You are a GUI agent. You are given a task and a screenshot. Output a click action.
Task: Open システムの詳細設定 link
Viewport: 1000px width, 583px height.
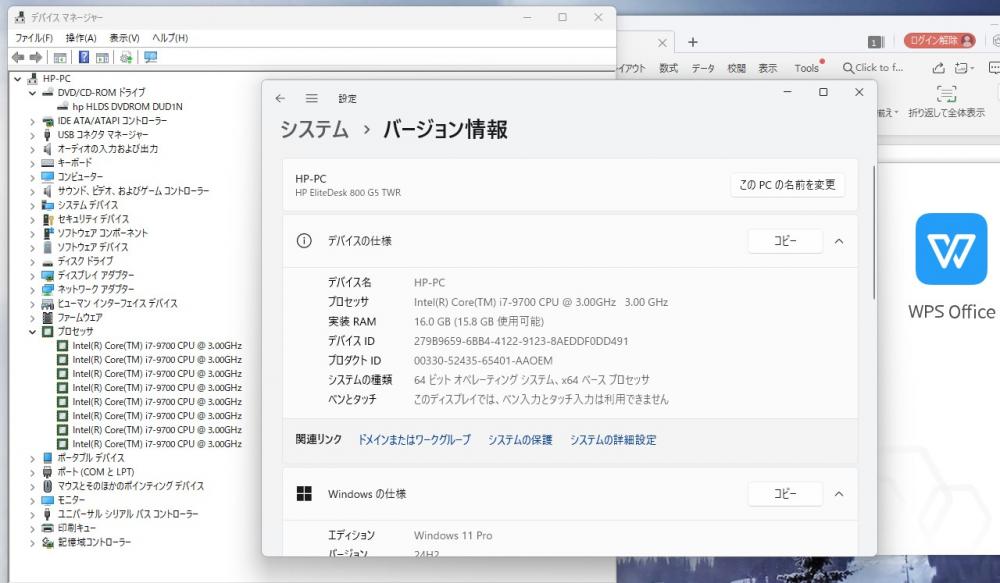coord(613,439)
